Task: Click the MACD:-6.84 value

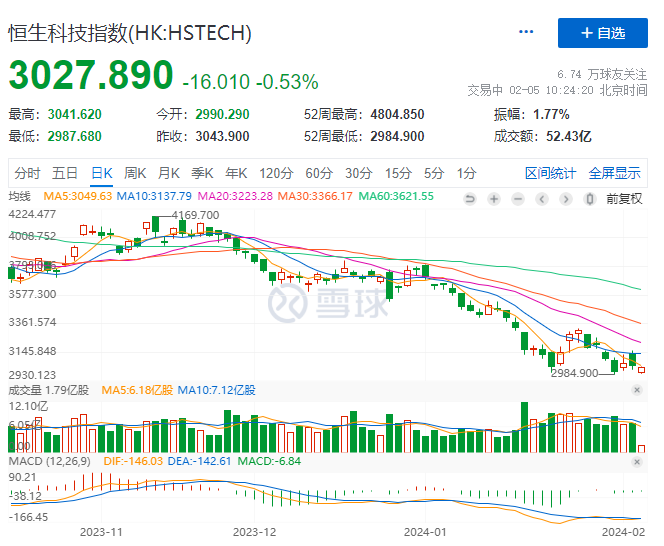Action: click(x=269, y=461)
